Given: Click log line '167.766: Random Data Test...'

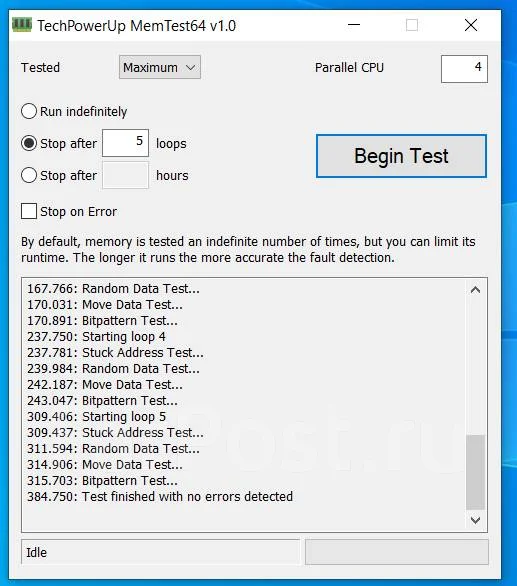Looking at the screenshot, I should 113,289.
